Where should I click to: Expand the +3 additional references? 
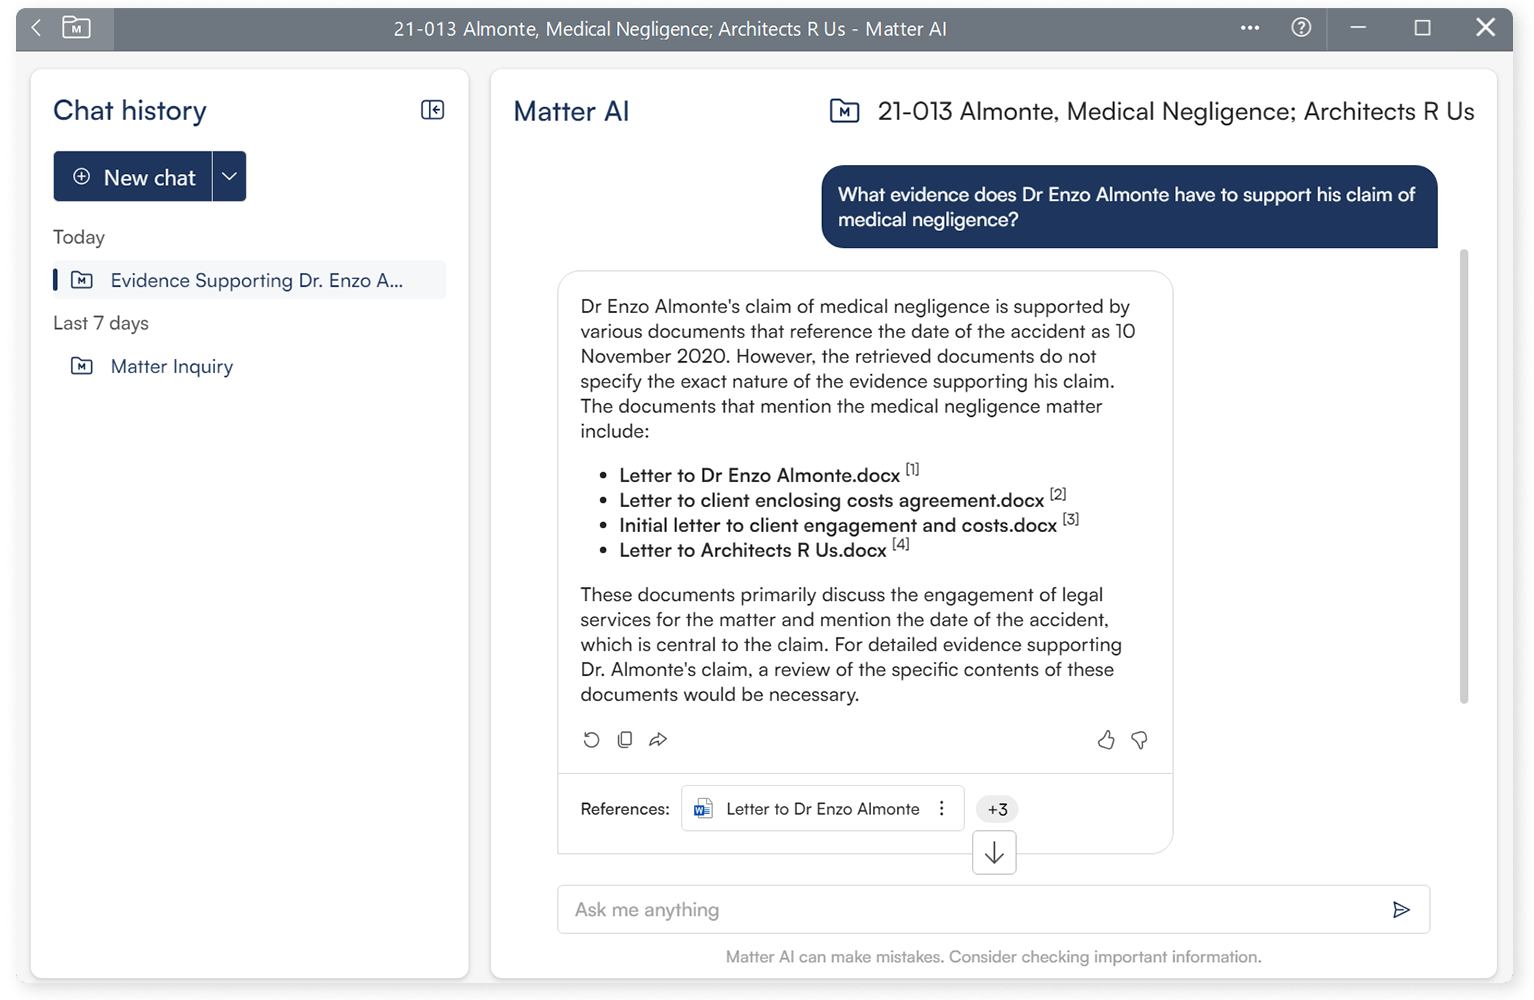coord(997,809)
